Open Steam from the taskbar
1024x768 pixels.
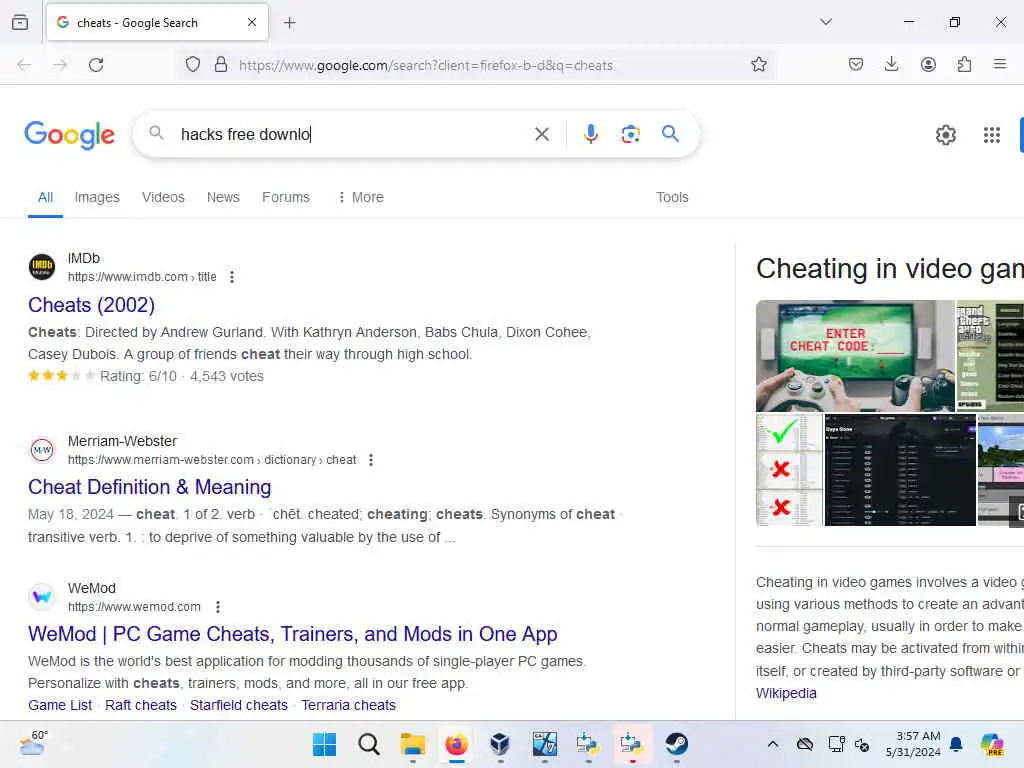pyautogui.click(x=676, y=744)
